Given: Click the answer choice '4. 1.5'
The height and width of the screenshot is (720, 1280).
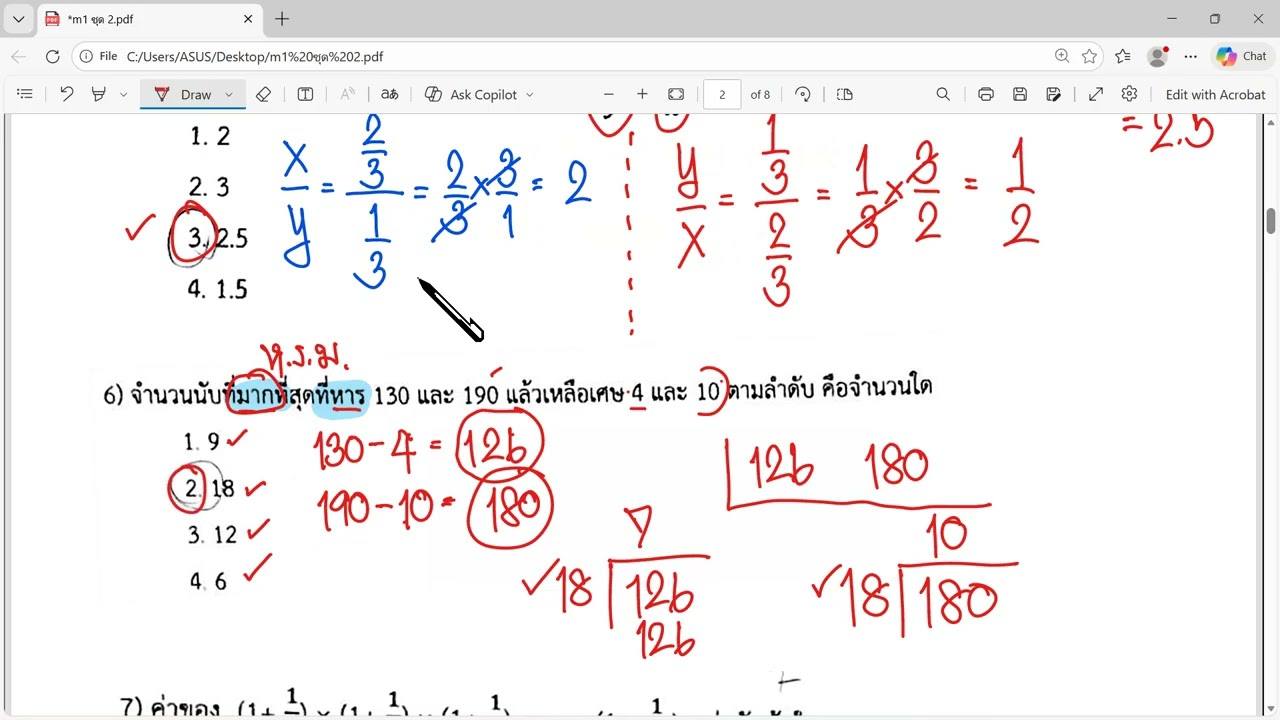Looking at the screenshot, I should 217,289.
